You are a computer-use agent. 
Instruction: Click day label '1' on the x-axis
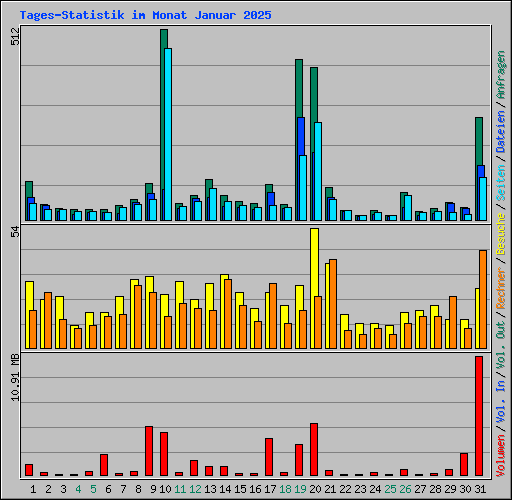click(x=33, y=489)
